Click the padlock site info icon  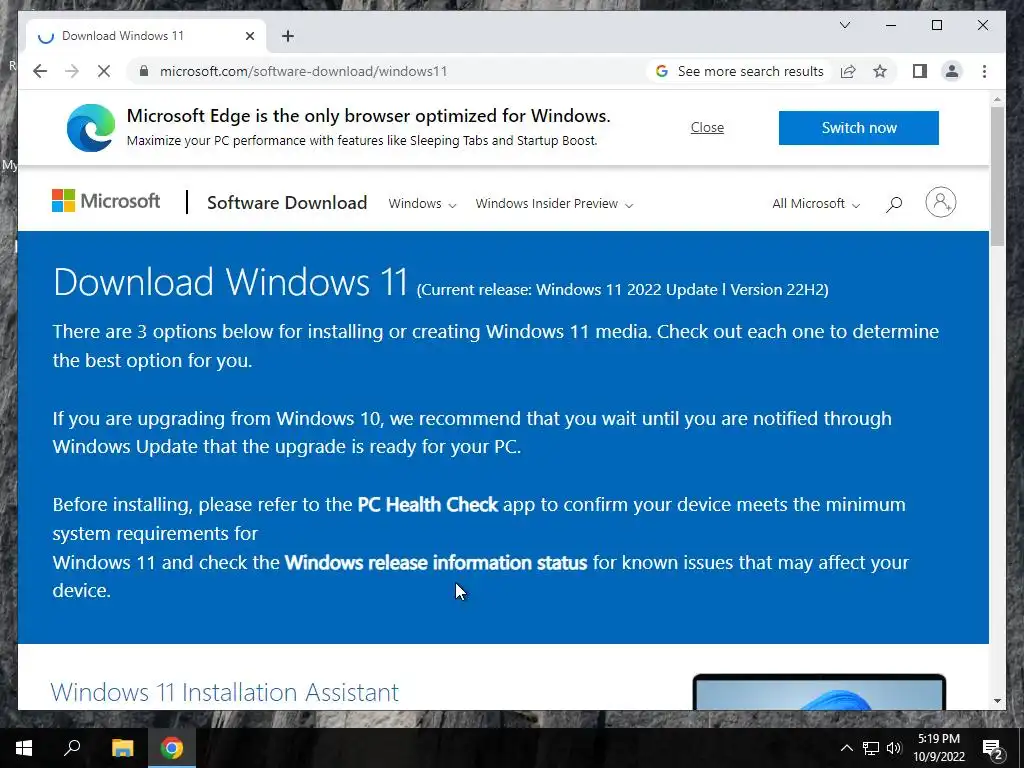(144, 71)
